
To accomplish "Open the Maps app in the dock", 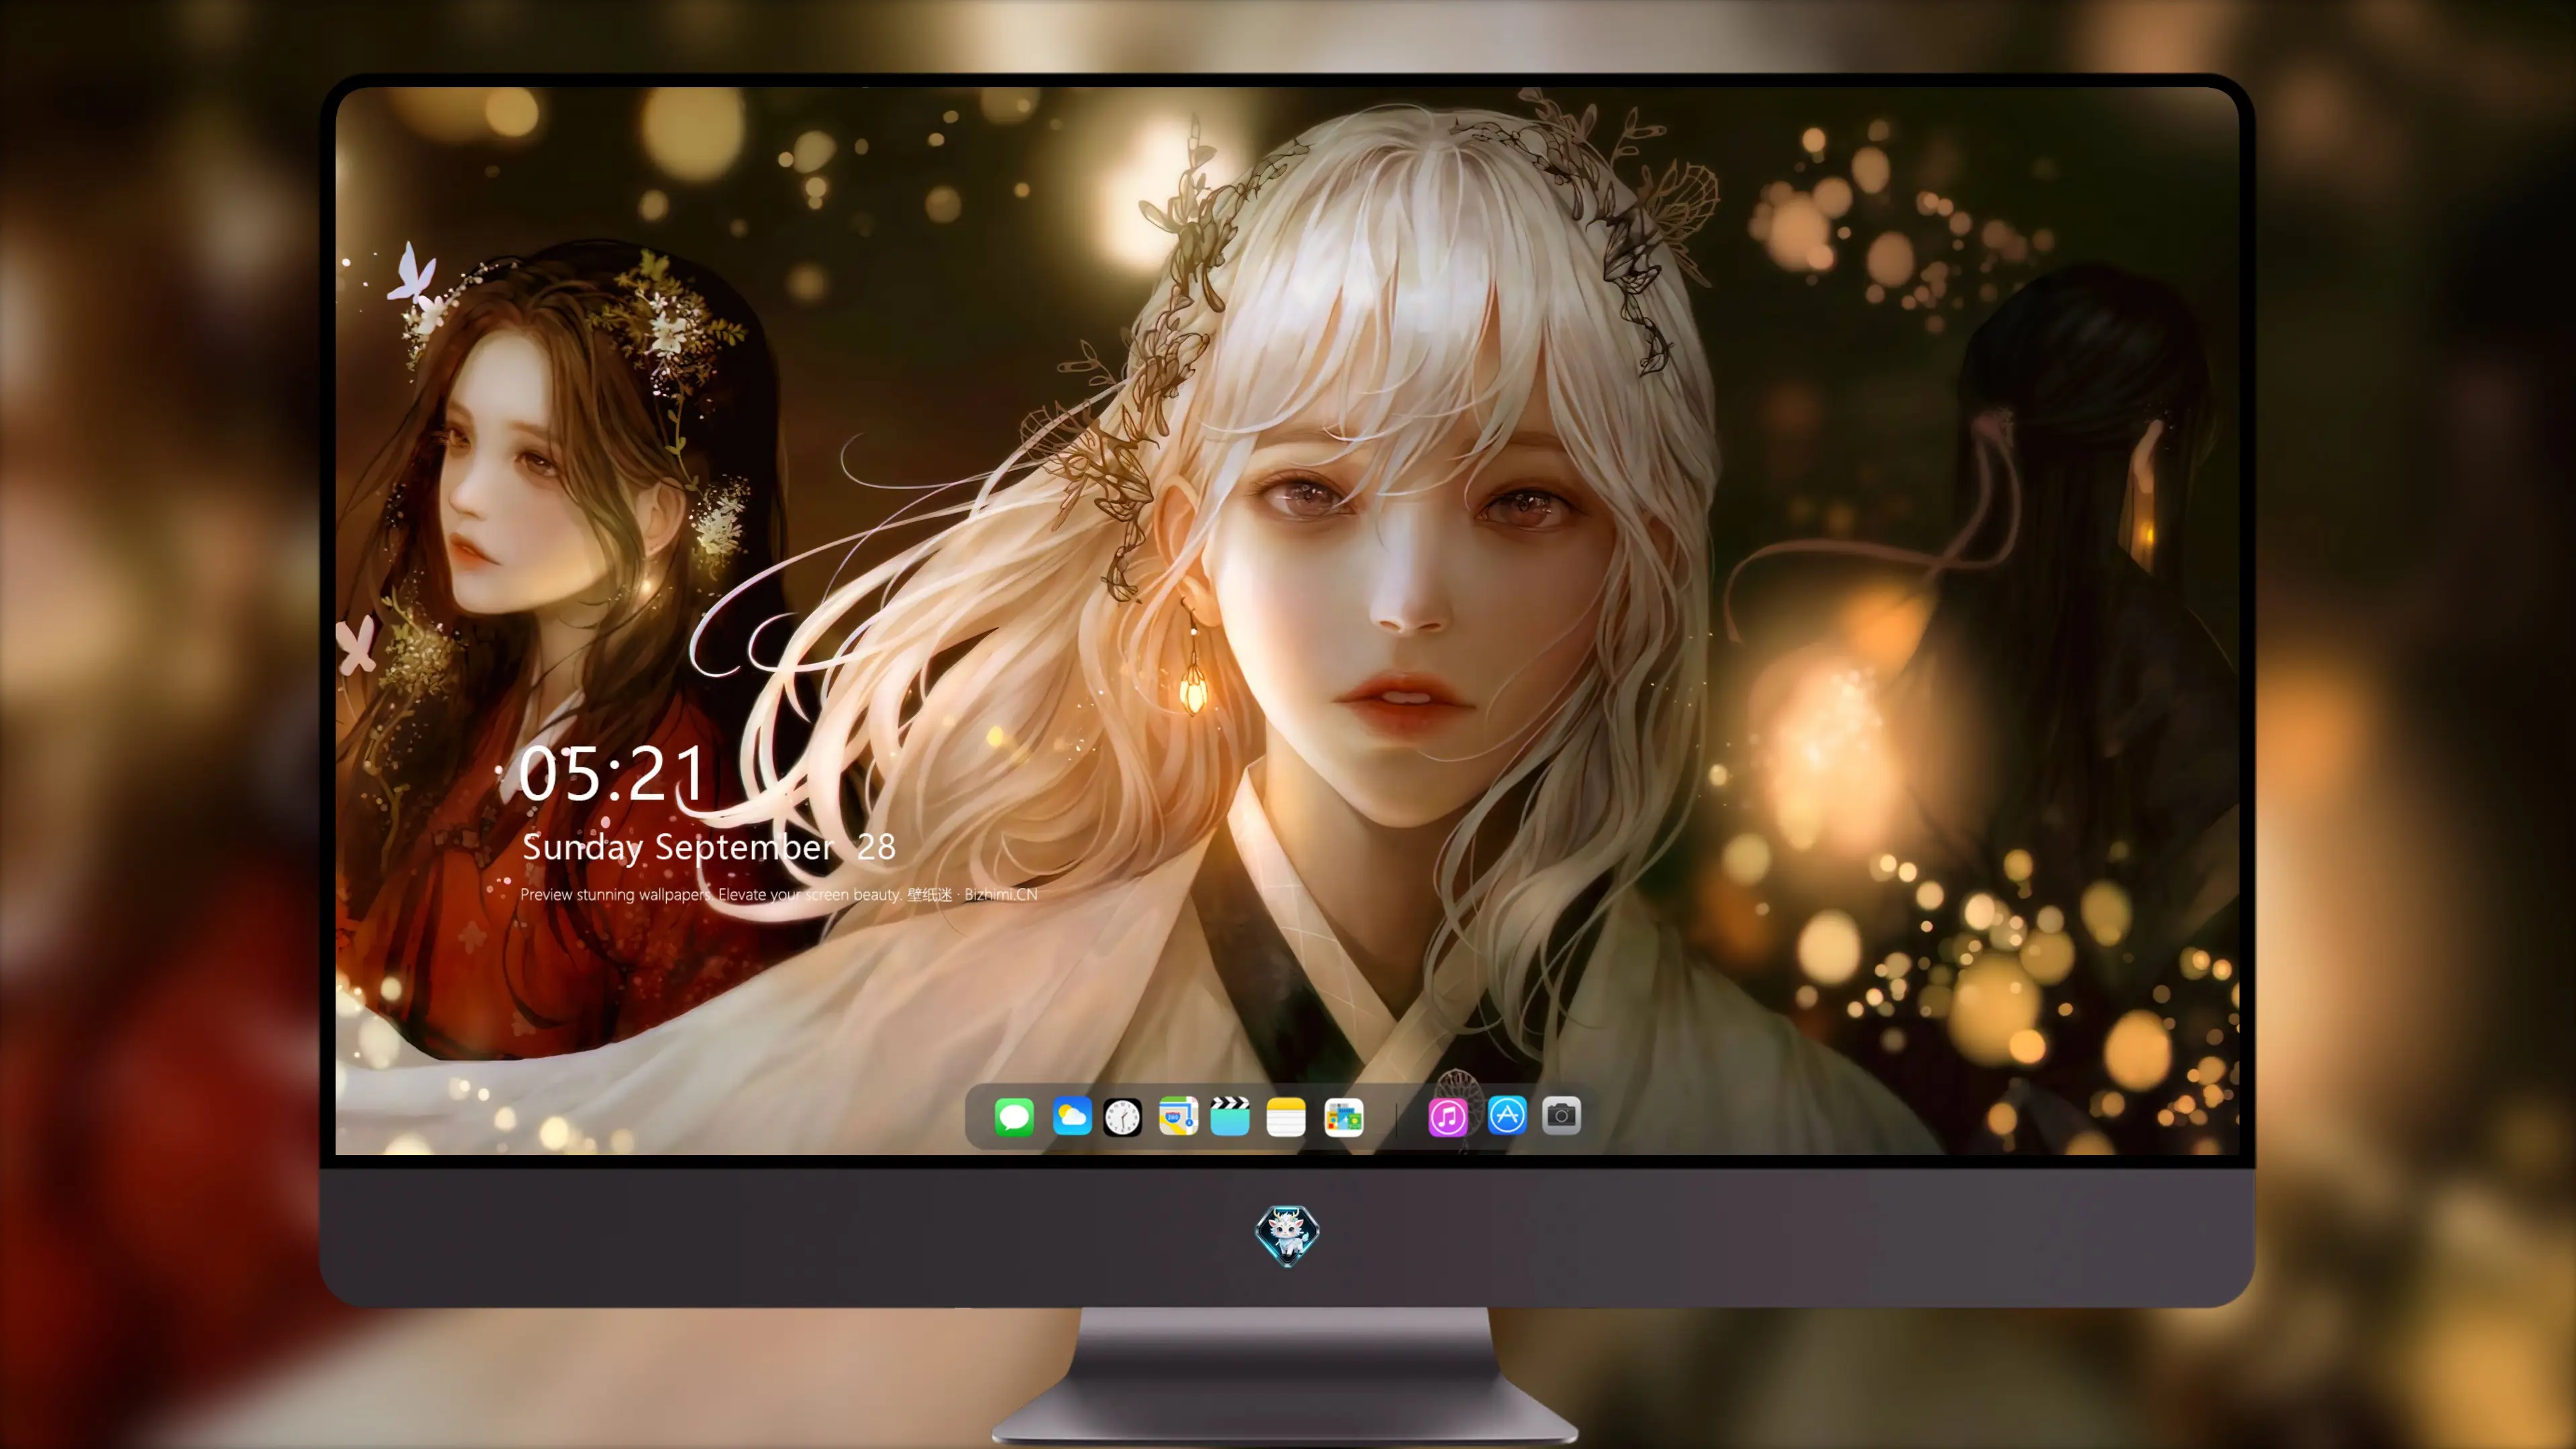I will (1178, 1116).
